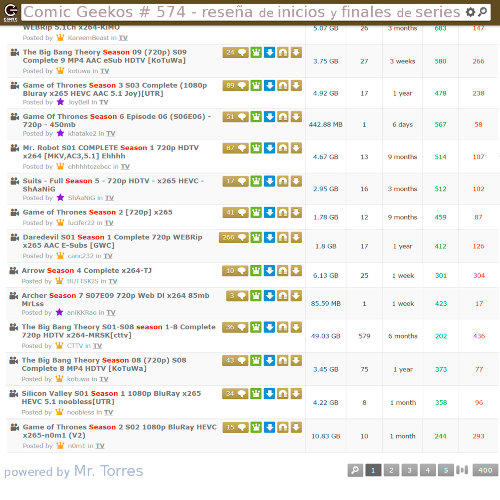
Task: Click Comic Geekos logo in header
Action: 10,12
